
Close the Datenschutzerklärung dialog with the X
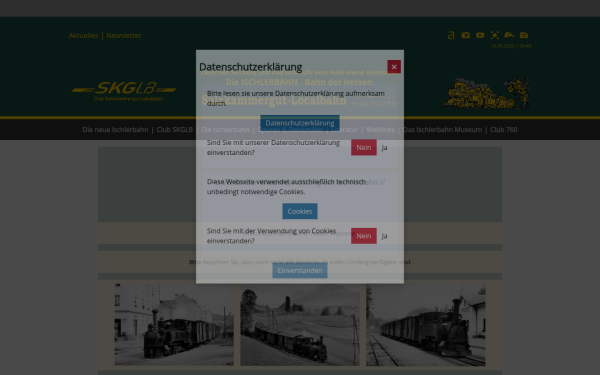[394, 67]
